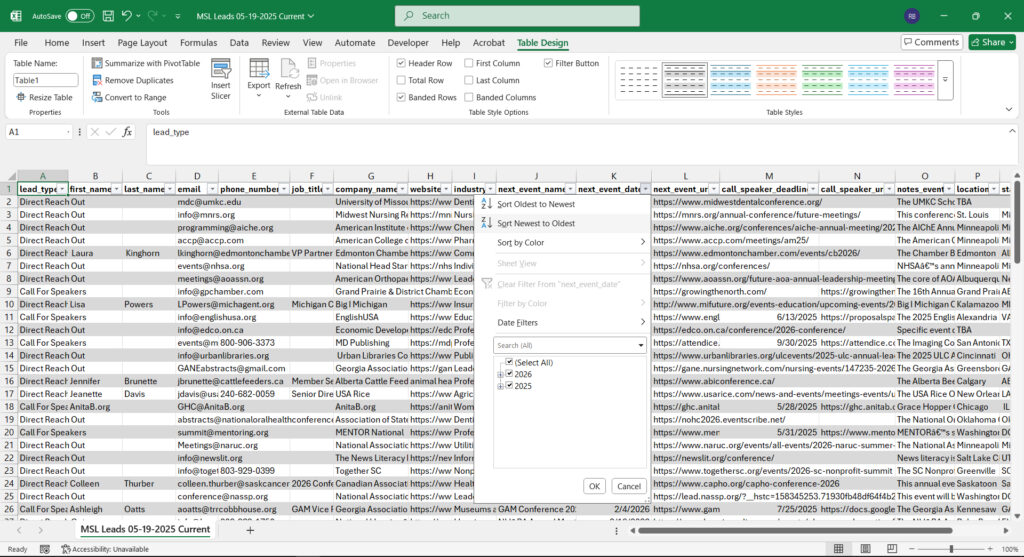Click the Excel app icon

click(x=16, y=16)
